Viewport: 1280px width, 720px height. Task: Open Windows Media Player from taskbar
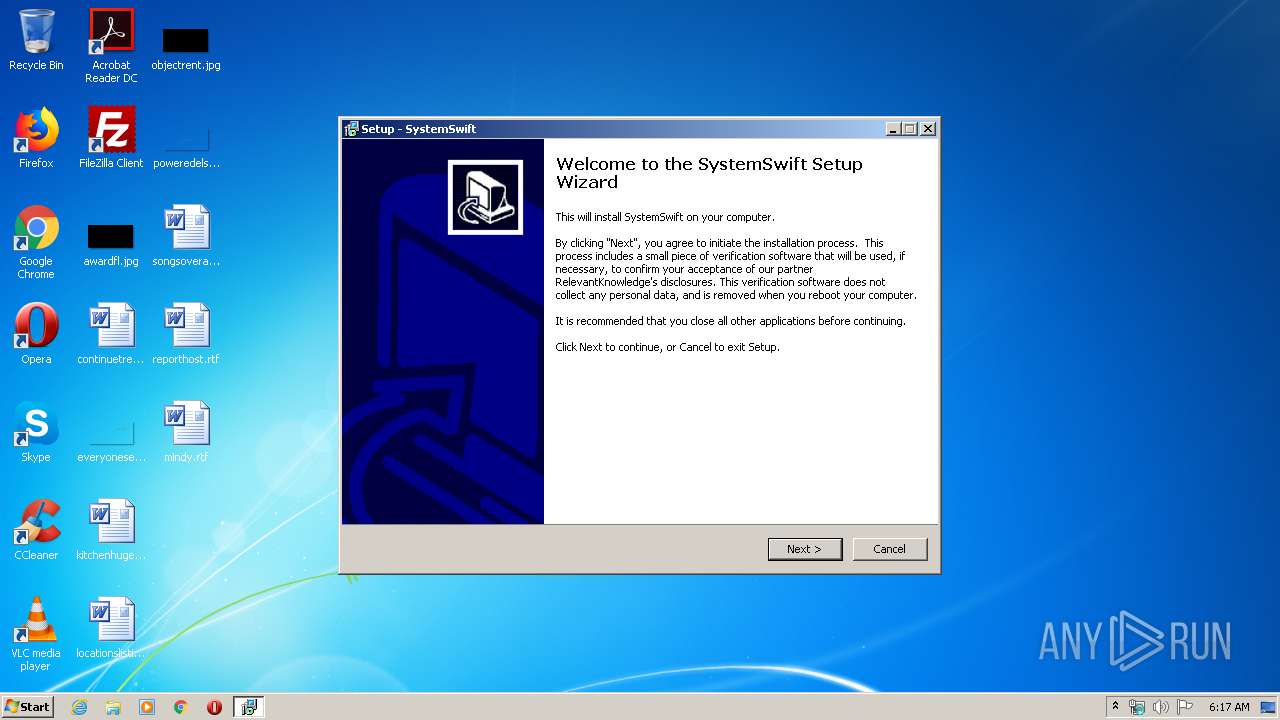147,707
